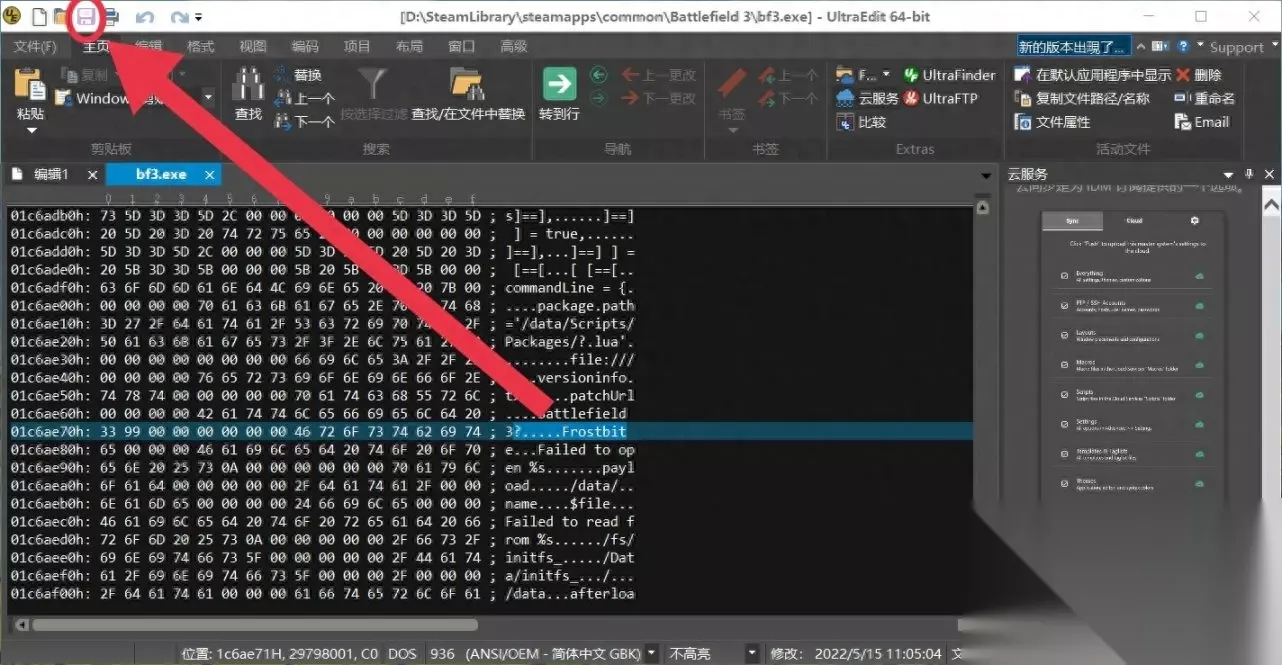Switch to the 编码 ribbon tab
The height and width of the screenshot is (665, 1282).
tap(305, 46)
